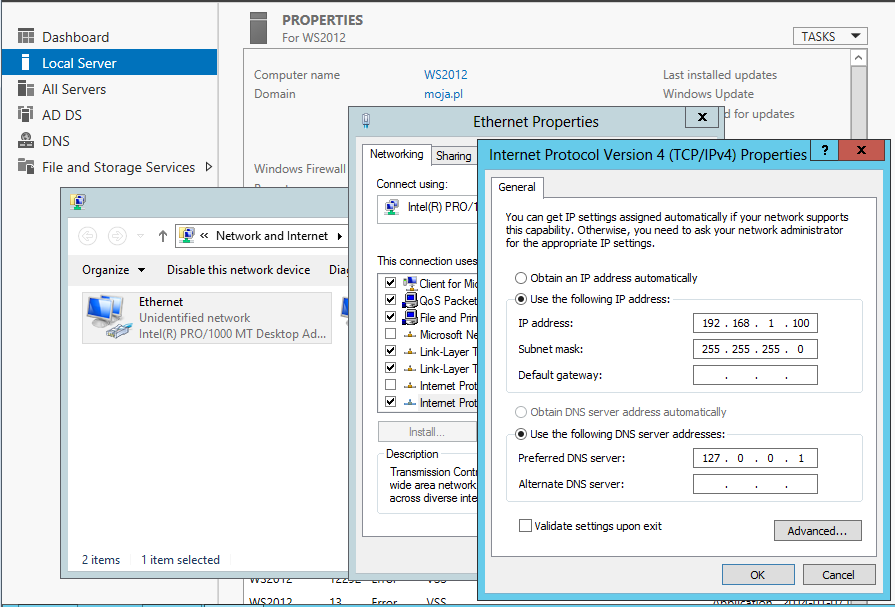Click Network Connections window title icon

click(78, 201)
